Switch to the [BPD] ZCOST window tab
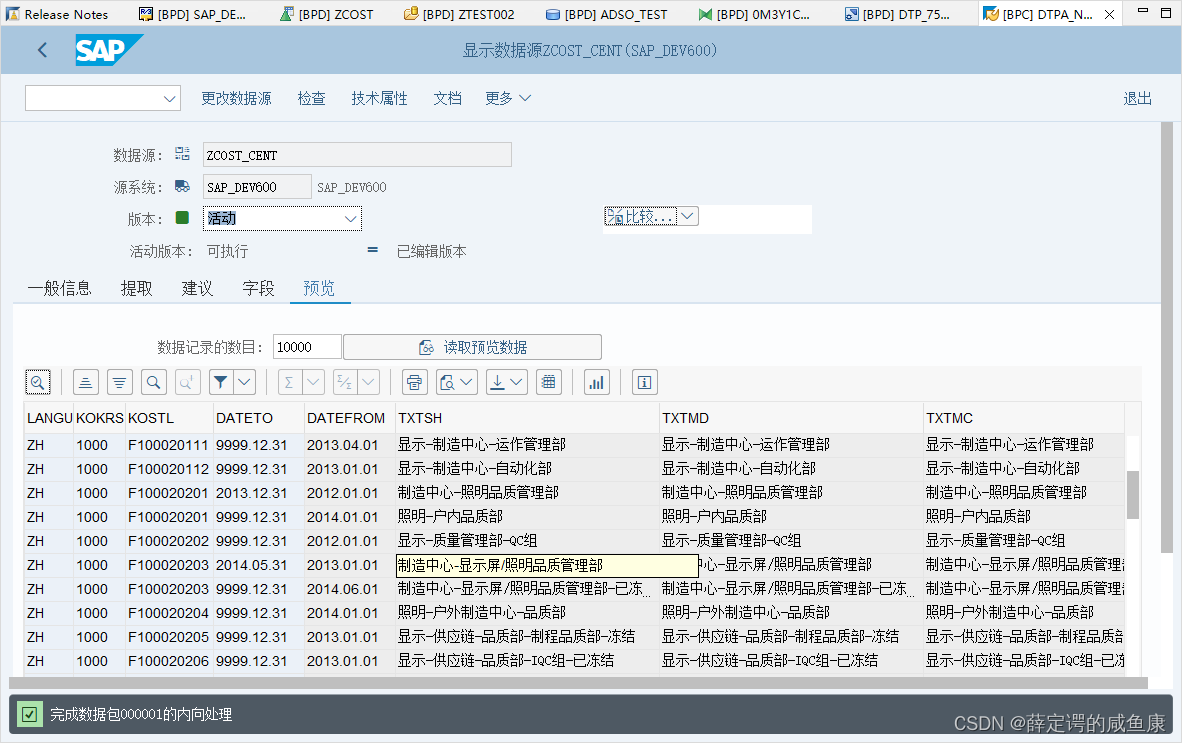Image resolution: width=1182 pixels, height=743 pixels. tap(327, 14)
